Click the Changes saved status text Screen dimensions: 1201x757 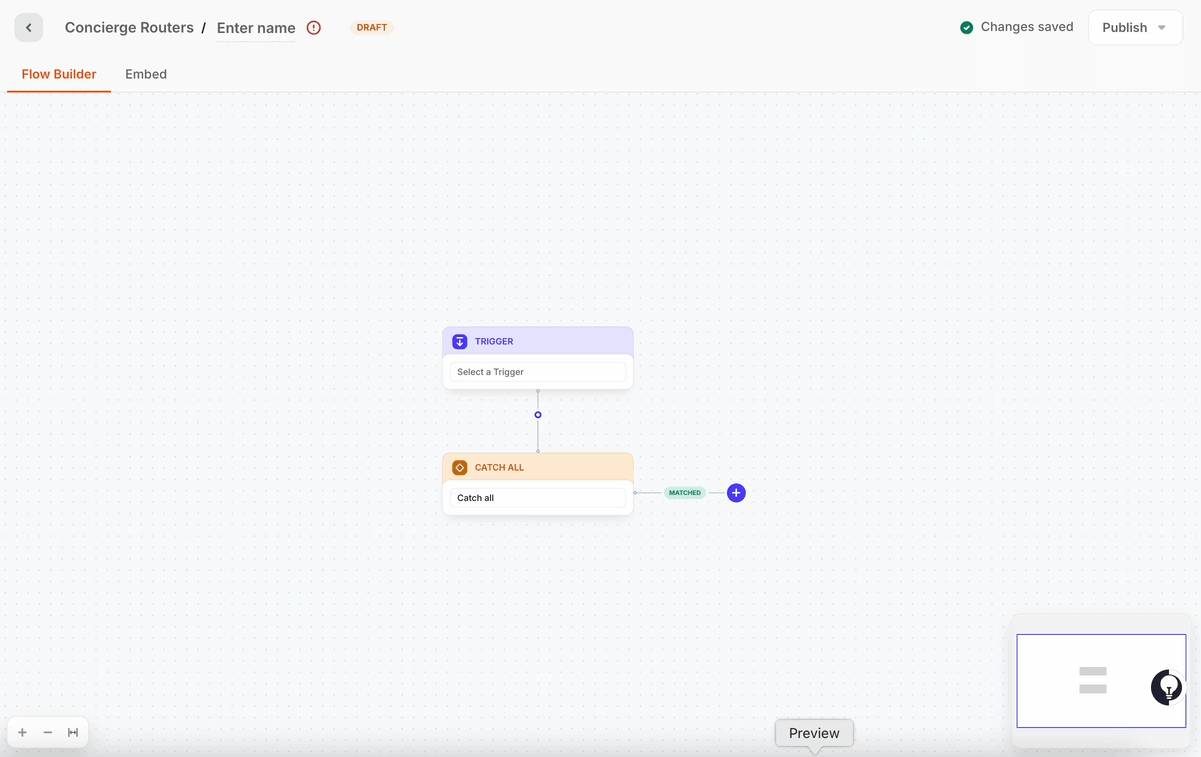(x=1027, y=27)
